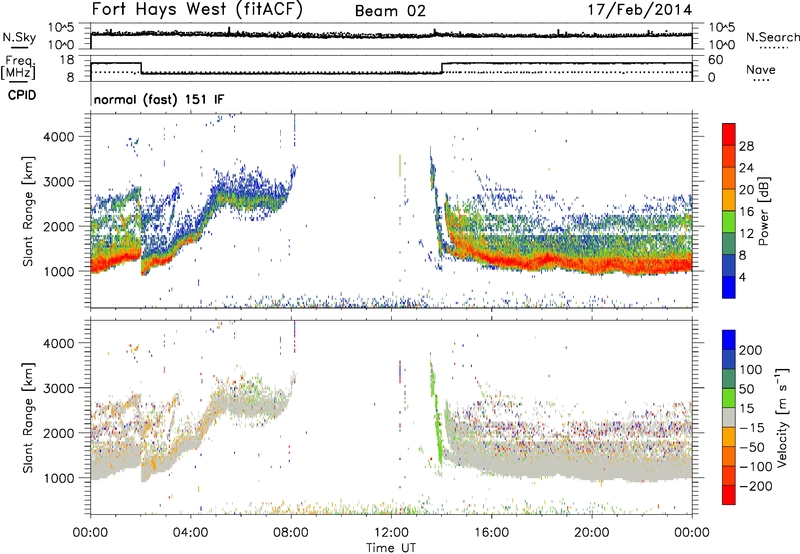Viewport: 800px width, 554px height.
Task: Click the '04:00' time tick label
Action: tap(191, 533)
